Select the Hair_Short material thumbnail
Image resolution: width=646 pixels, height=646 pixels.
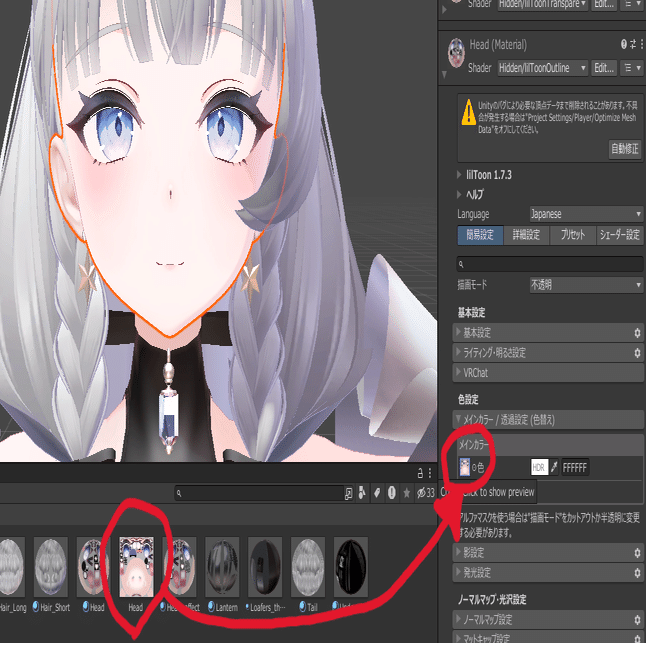coord(51,567)
